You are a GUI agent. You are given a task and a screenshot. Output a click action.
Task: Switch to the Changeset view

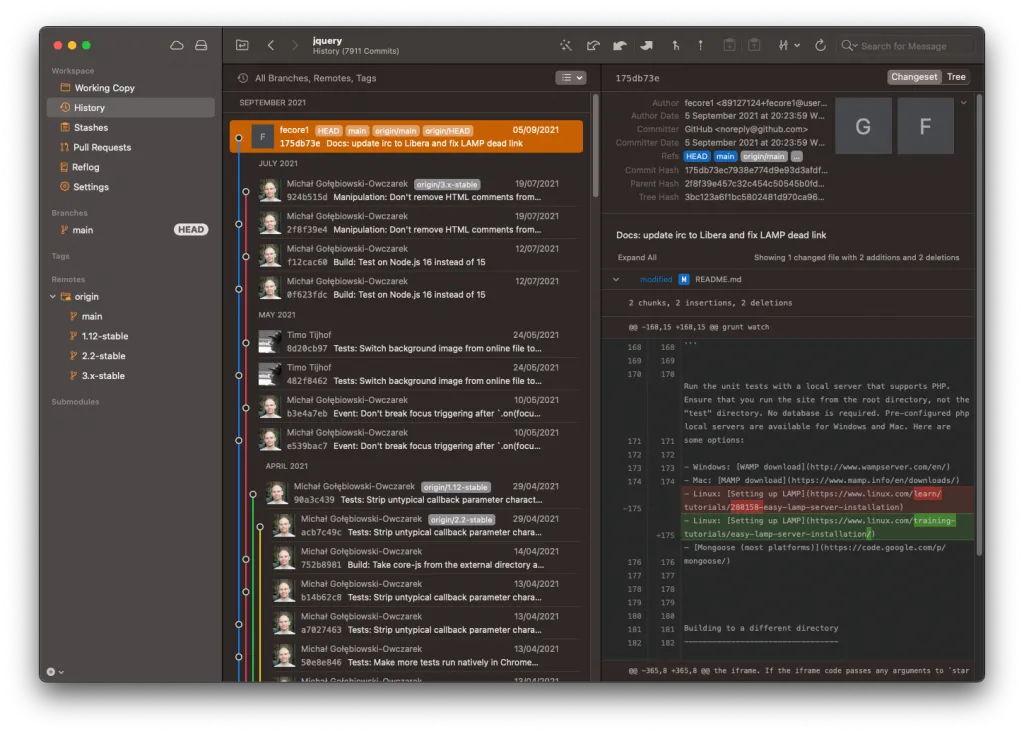[914, 77]
